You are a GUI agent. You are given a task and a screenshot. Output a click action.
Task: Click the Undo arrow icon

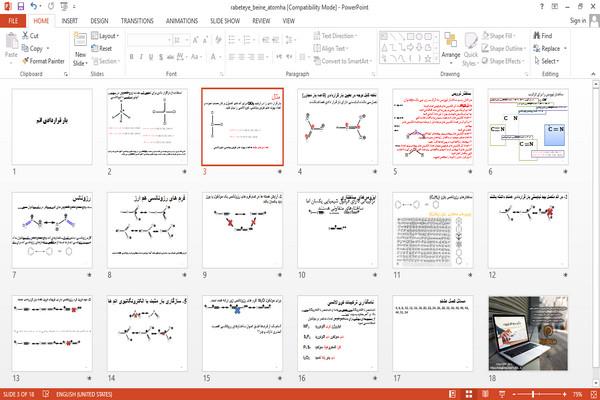point(33,6)
